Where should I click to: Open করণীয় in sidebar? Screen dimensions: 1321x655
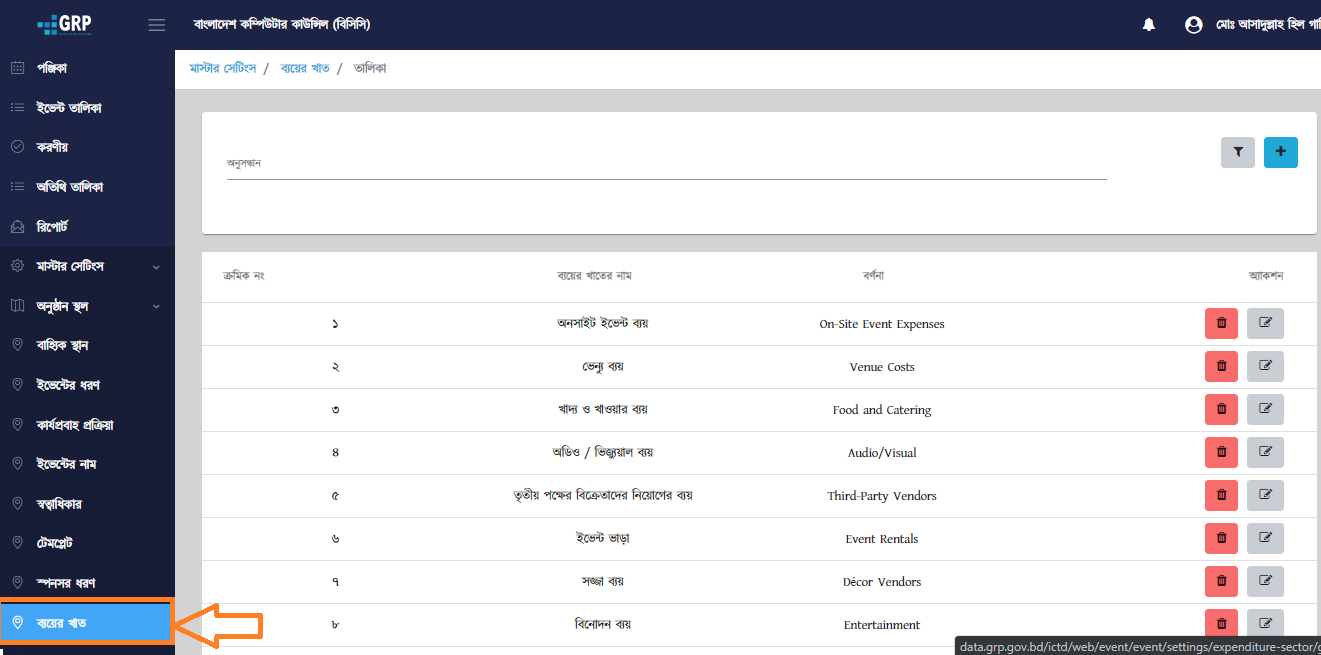point(87,147)
